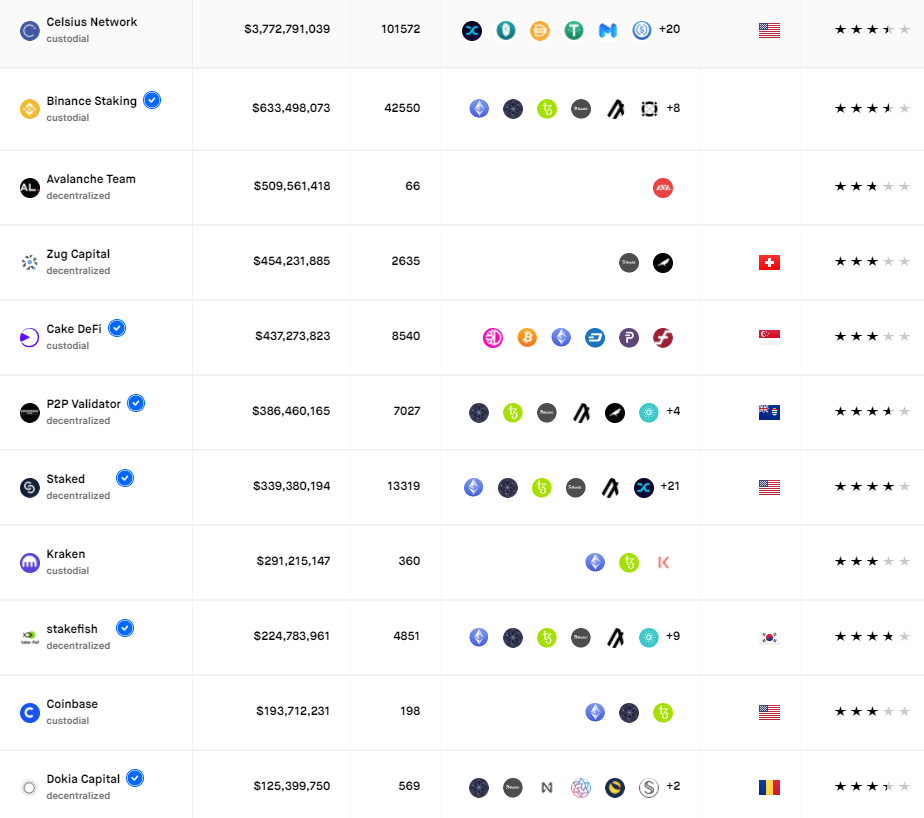Click the verified badge beside Dokia Capital
The image size is (924, 818).
(135, 779)
